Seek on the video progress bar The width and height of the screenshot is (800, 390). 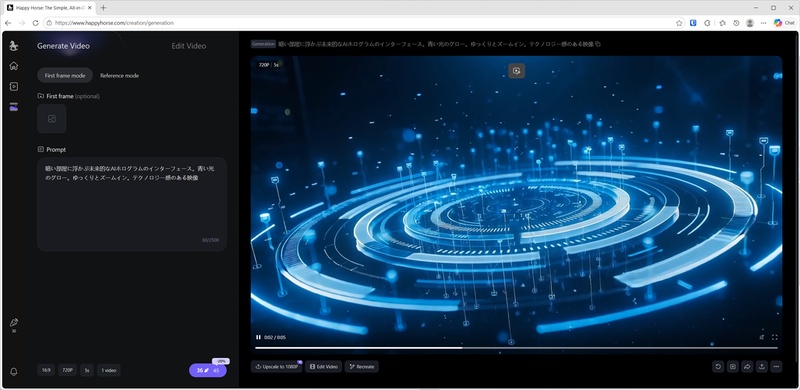pos(516,348)
